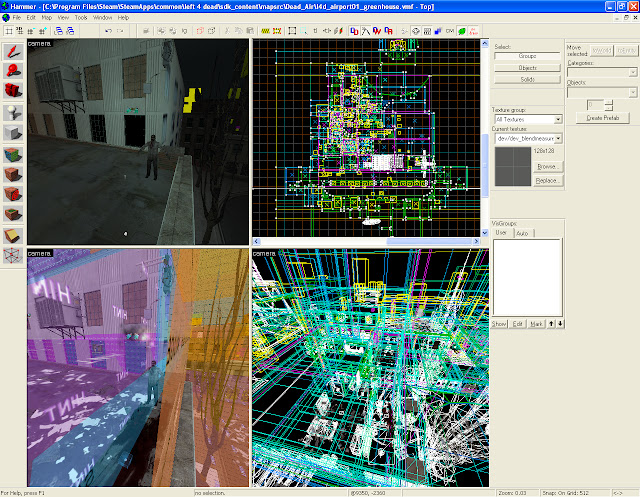
Task: Open the Texture group dropdown
Action: tap(558, 120)
